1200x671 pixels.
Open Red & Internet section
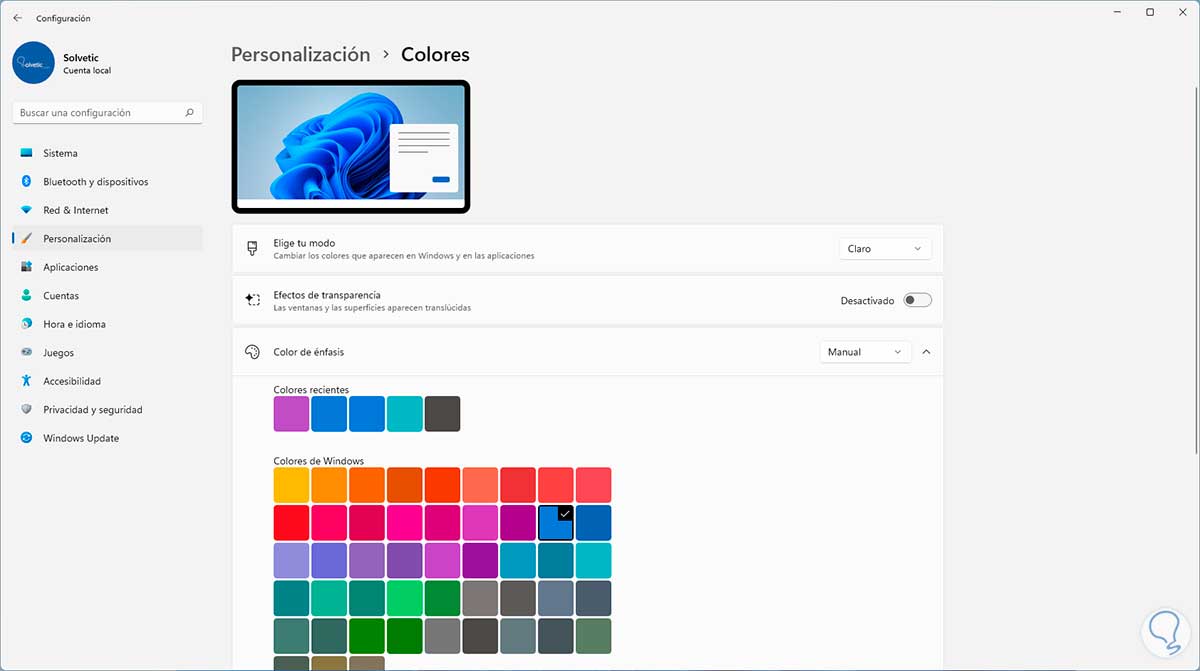click(107, 210)
